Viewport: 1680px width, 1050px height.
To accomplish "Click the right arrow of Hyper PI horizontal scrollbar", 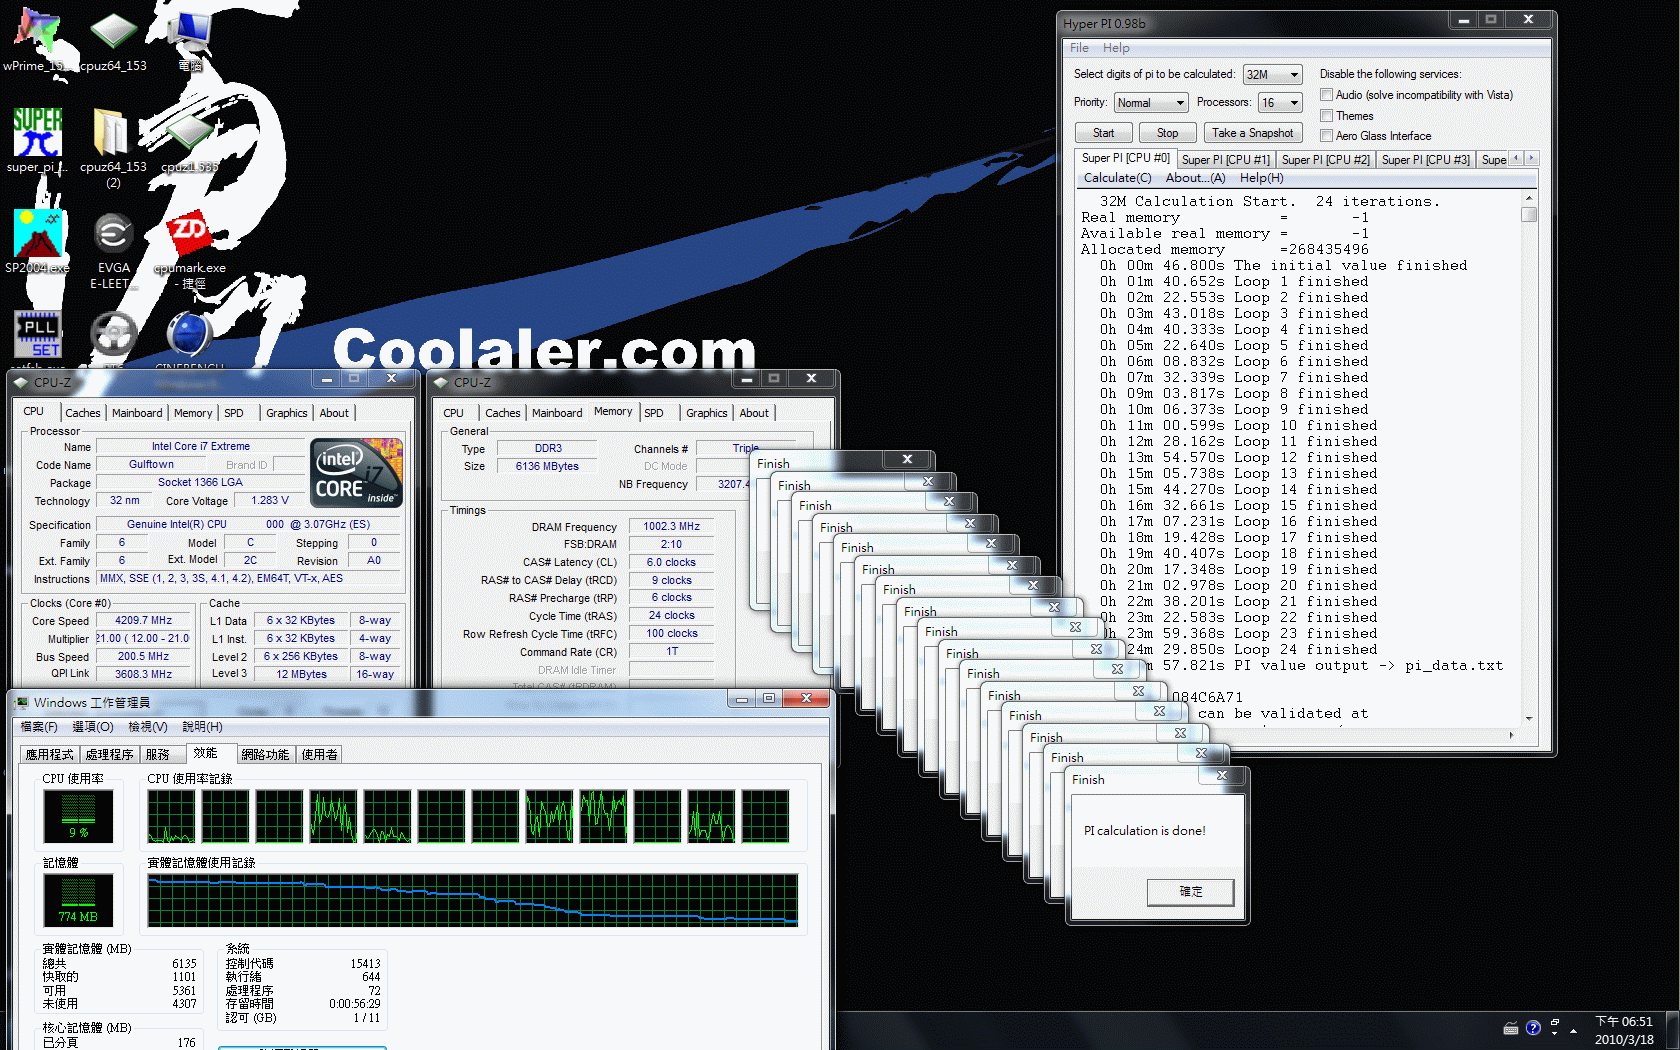I will tap(1511, 735).
